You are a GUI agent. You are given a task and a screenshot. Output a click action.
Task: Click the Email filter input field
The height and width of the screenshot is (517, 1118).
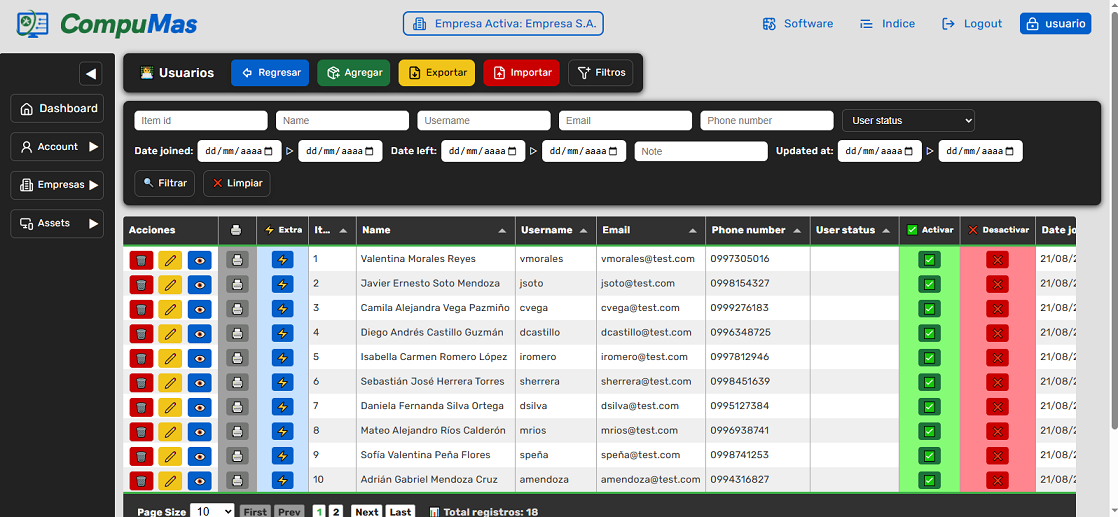[625, 121]
